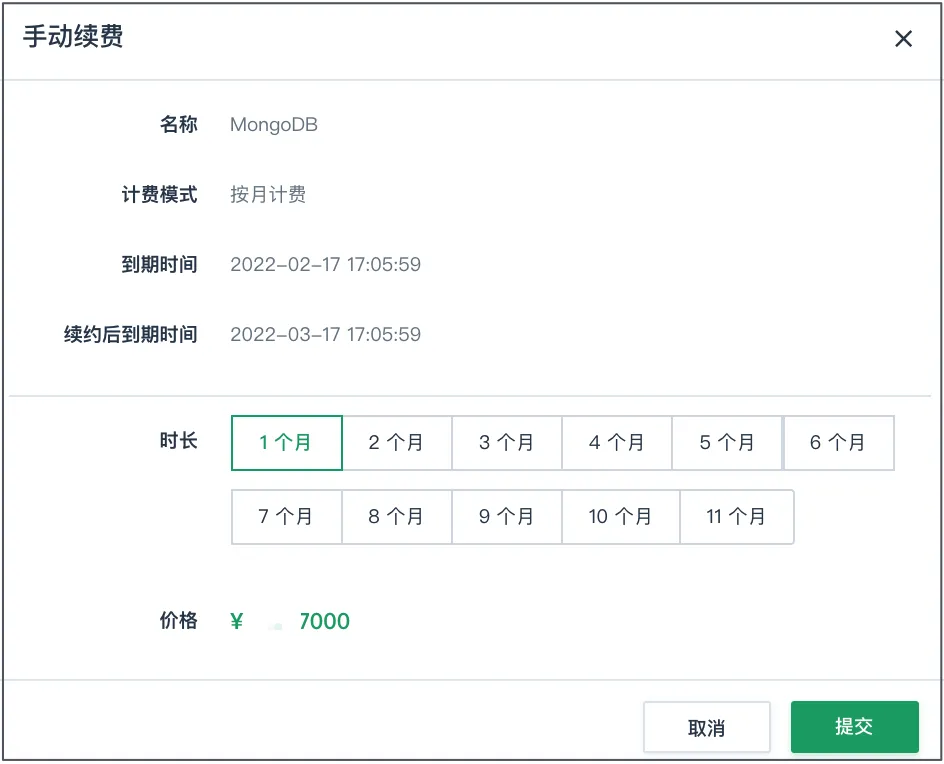
Task: Choose the 9 个月 duration button
Action: (x=507, y=517)
